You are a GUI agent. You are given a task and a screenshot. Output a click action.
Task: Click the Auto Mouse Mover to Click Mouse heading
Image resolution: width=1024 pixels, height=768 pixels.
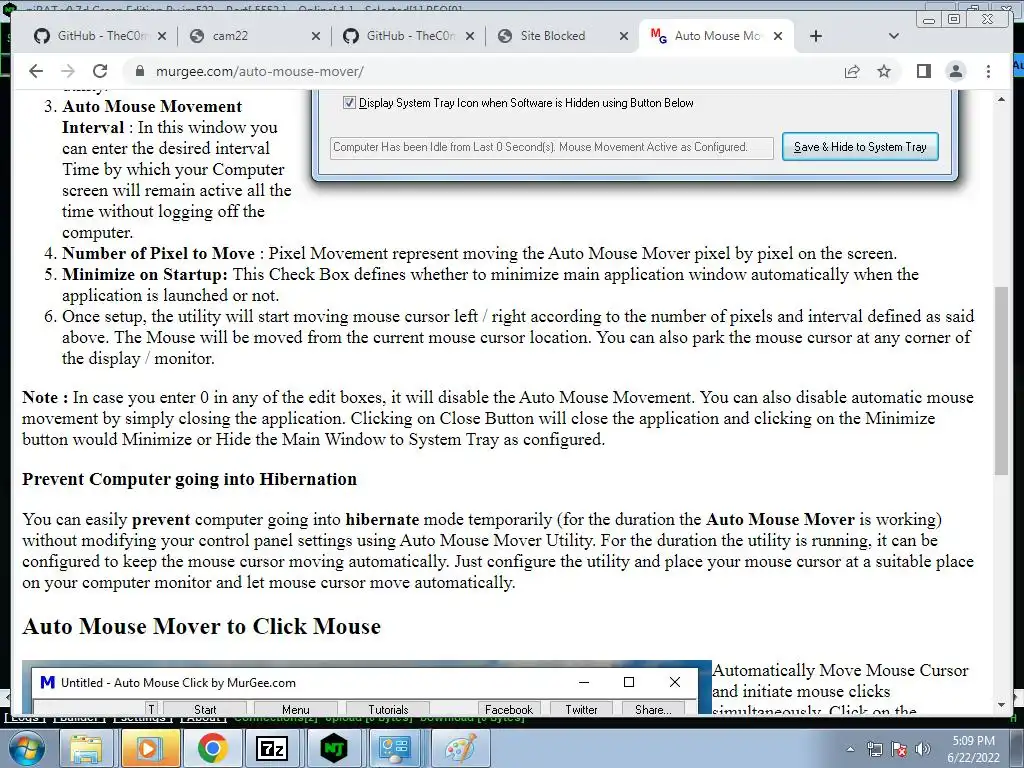[201, 626]
